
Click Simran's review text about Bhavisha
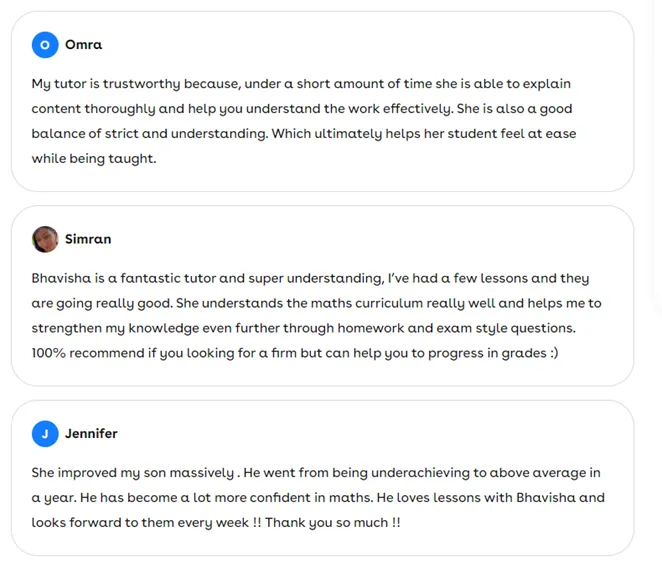[x=317, y=316]
